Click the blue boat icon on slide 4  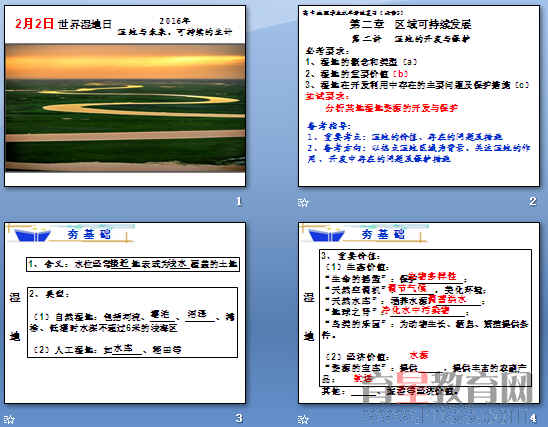click(x=326, y=235)
